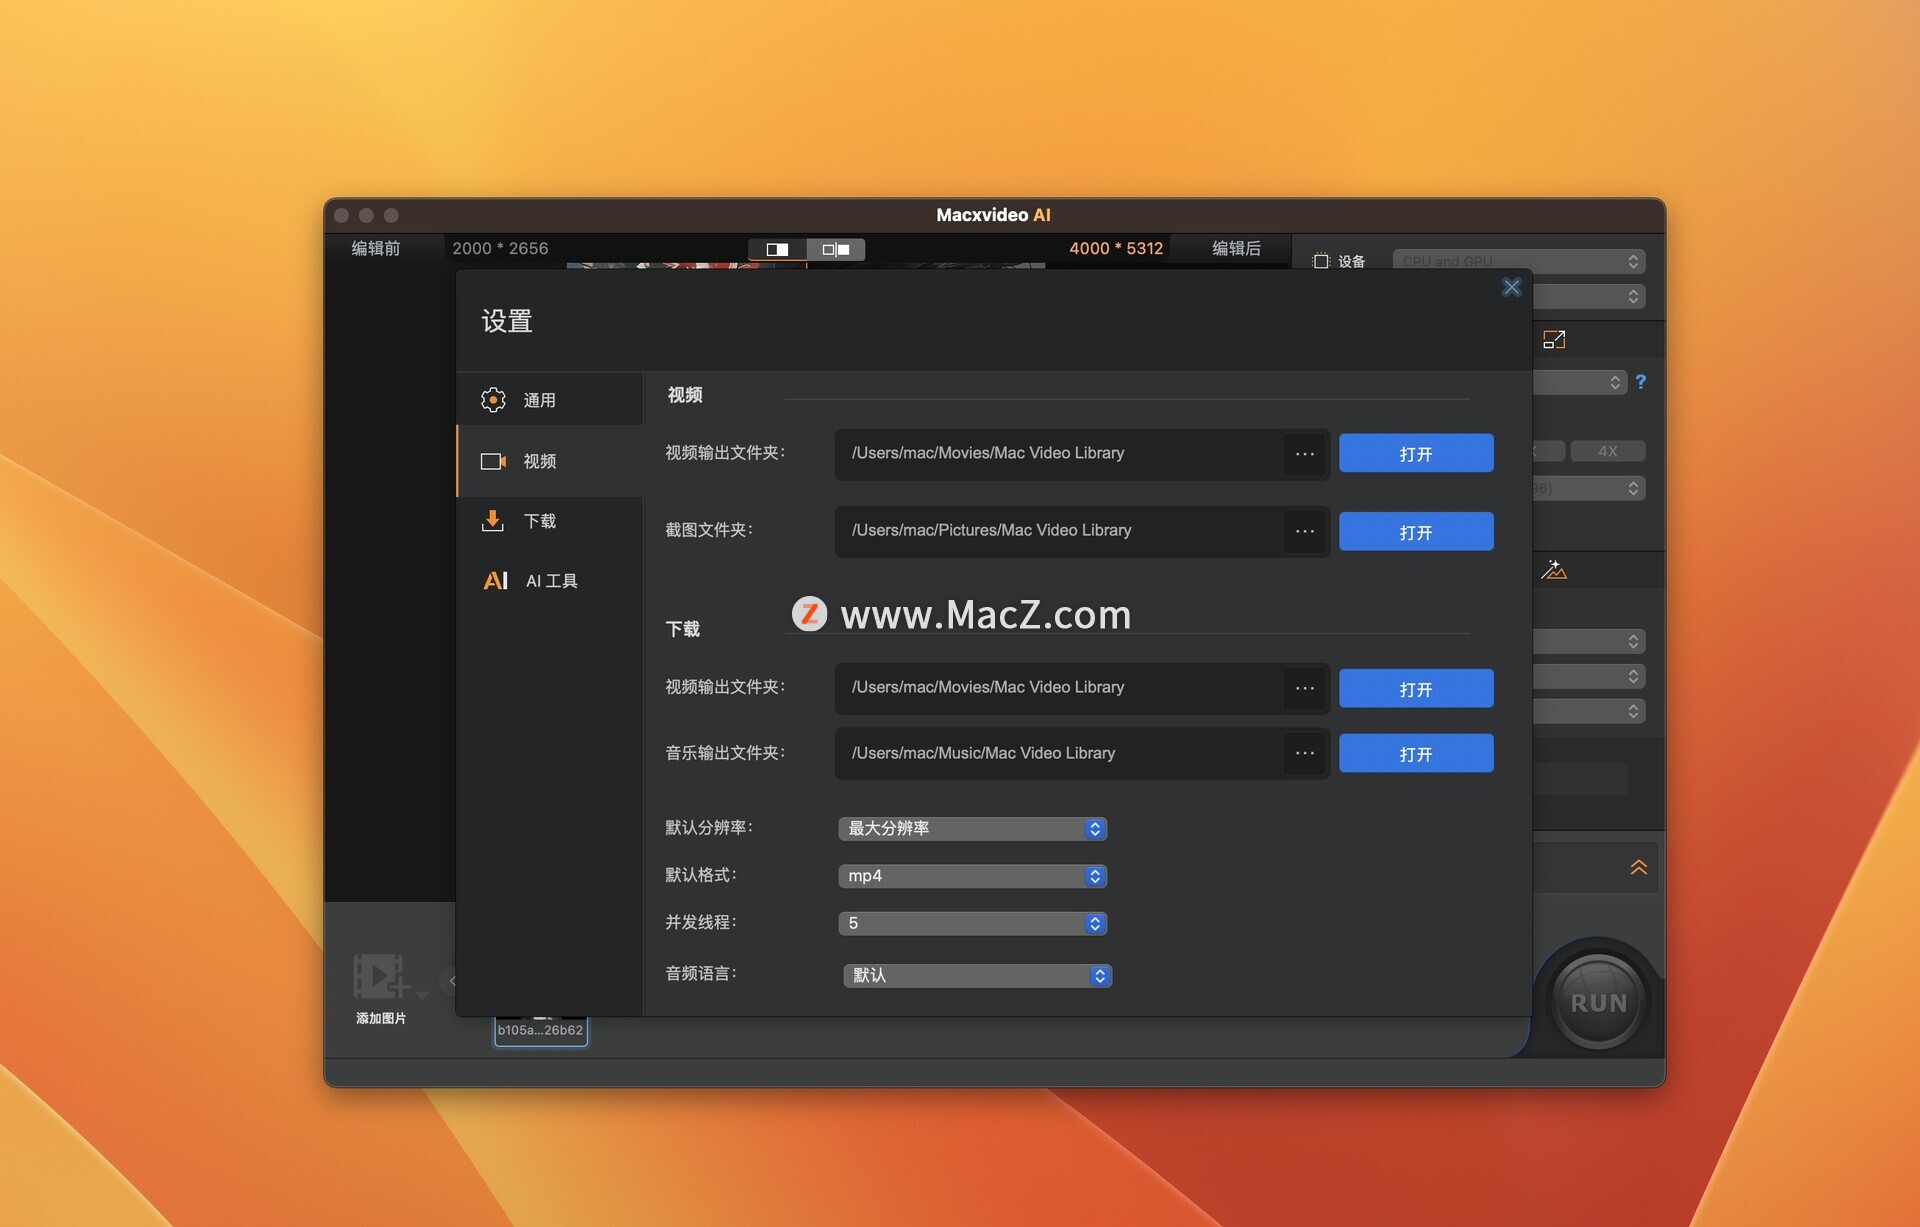The image size is (1920, 1227).
Task: Click the /Users/mac/Music path field
Action: coord(1060,753)
